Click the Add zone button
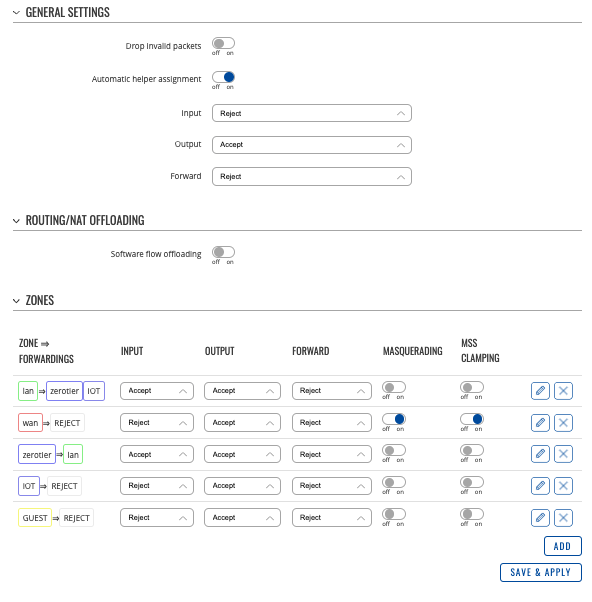Screen dimensions: 592x602 click(562, 546)
